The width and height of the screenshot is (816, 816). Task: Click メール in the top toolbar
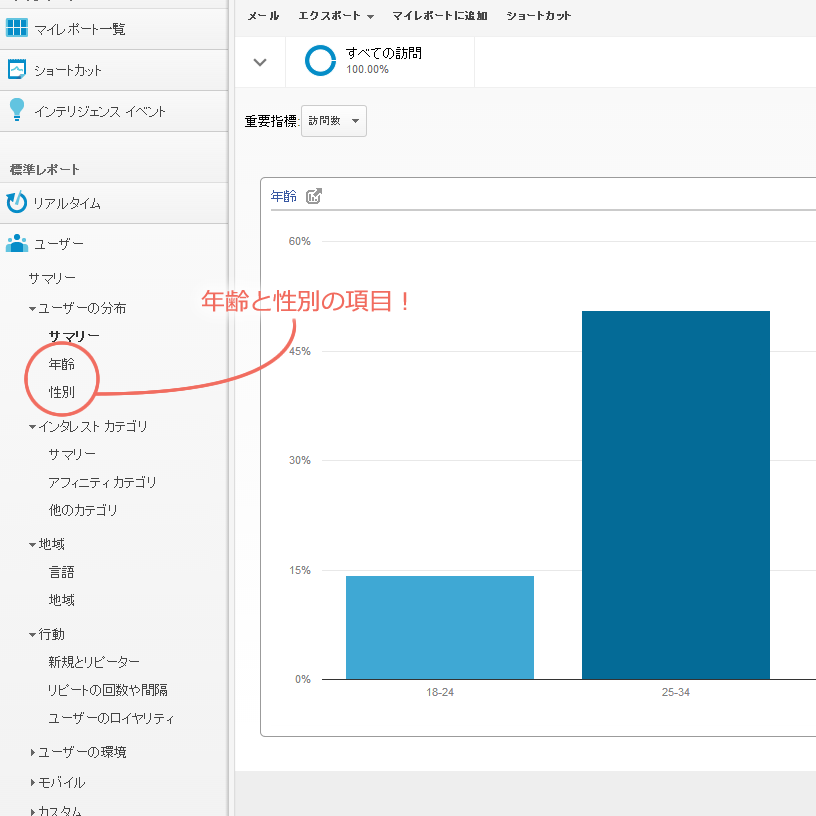[x=263, y=16]
